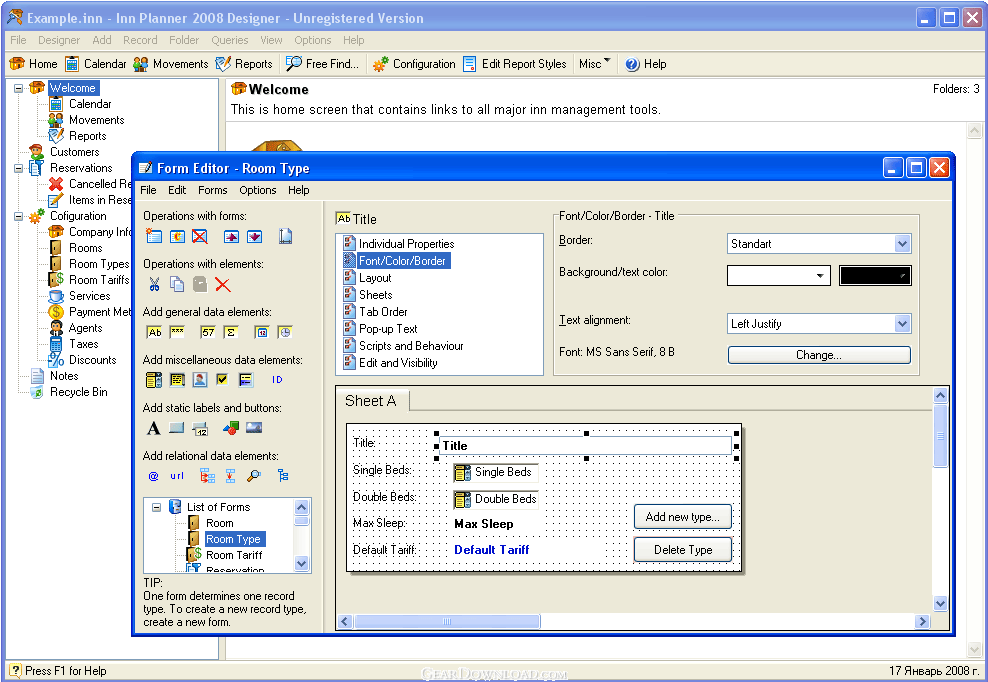Open the white background color picker

pos(779,275)
